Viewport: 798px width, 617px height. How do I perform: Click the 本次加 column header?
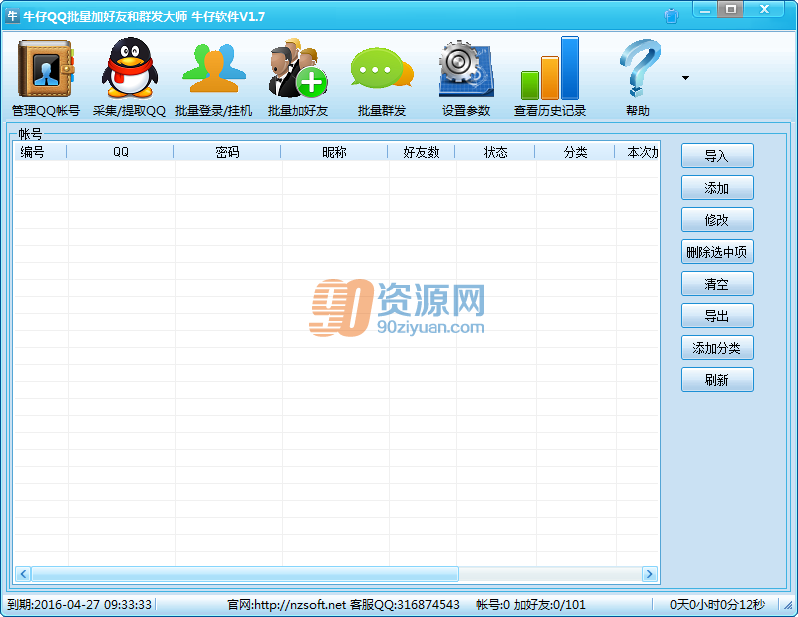(x=638, y=152)
